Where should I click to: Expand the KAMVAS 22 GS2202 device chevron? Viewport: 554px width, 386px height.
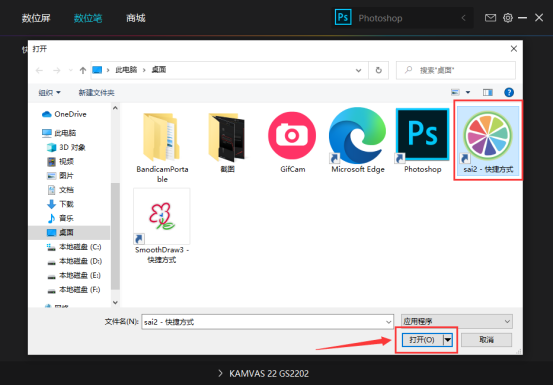tap(220, 373)
